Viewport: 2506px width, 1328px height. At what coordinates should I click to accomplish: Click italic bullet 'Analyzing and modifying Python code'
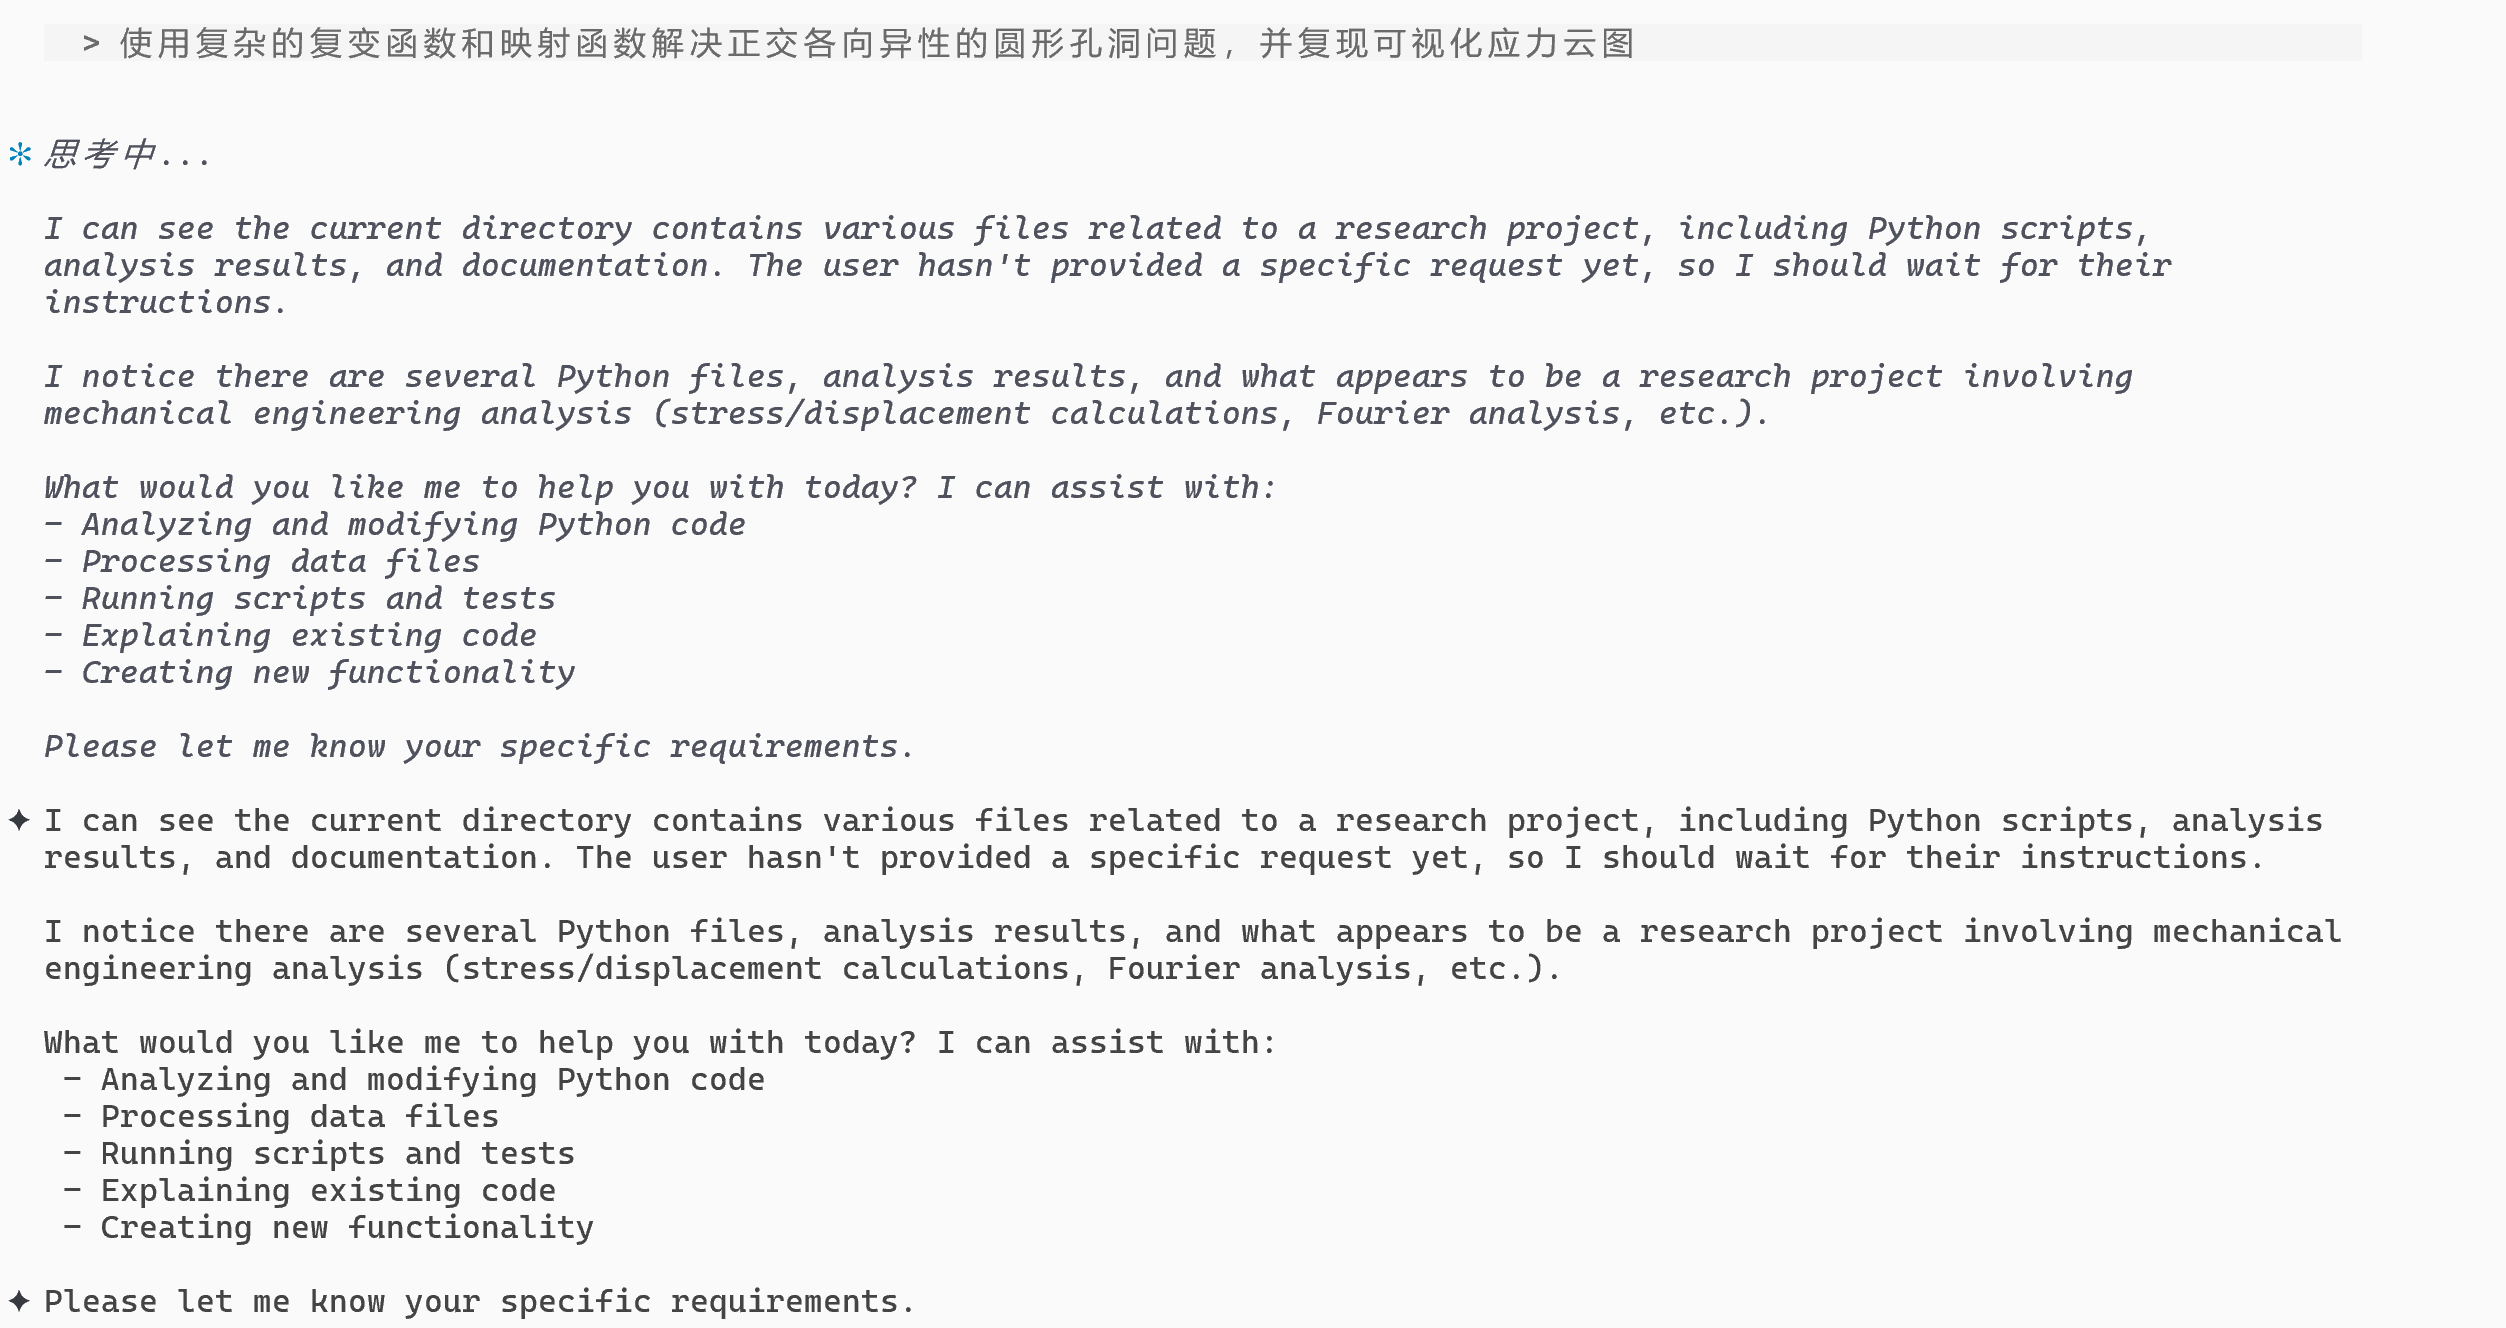tap(413, 524)
